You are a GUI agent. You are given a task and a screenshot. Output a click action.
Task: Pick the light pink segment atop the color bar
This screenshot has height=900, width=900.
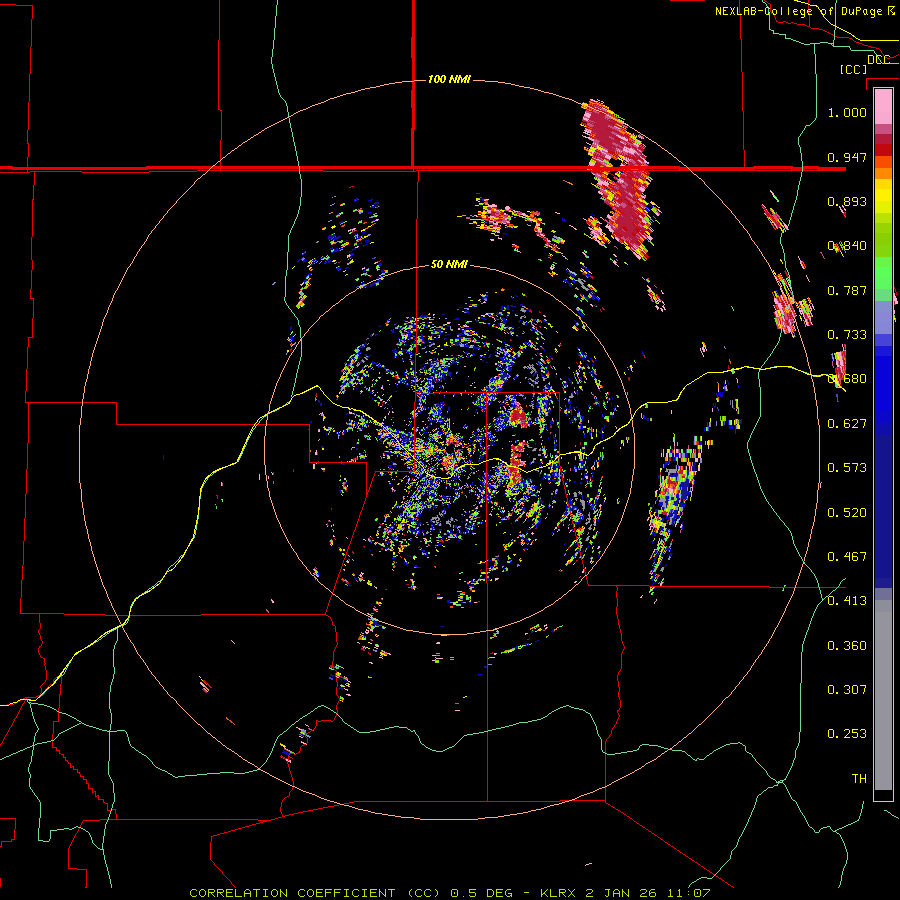(x=883, y=106)
